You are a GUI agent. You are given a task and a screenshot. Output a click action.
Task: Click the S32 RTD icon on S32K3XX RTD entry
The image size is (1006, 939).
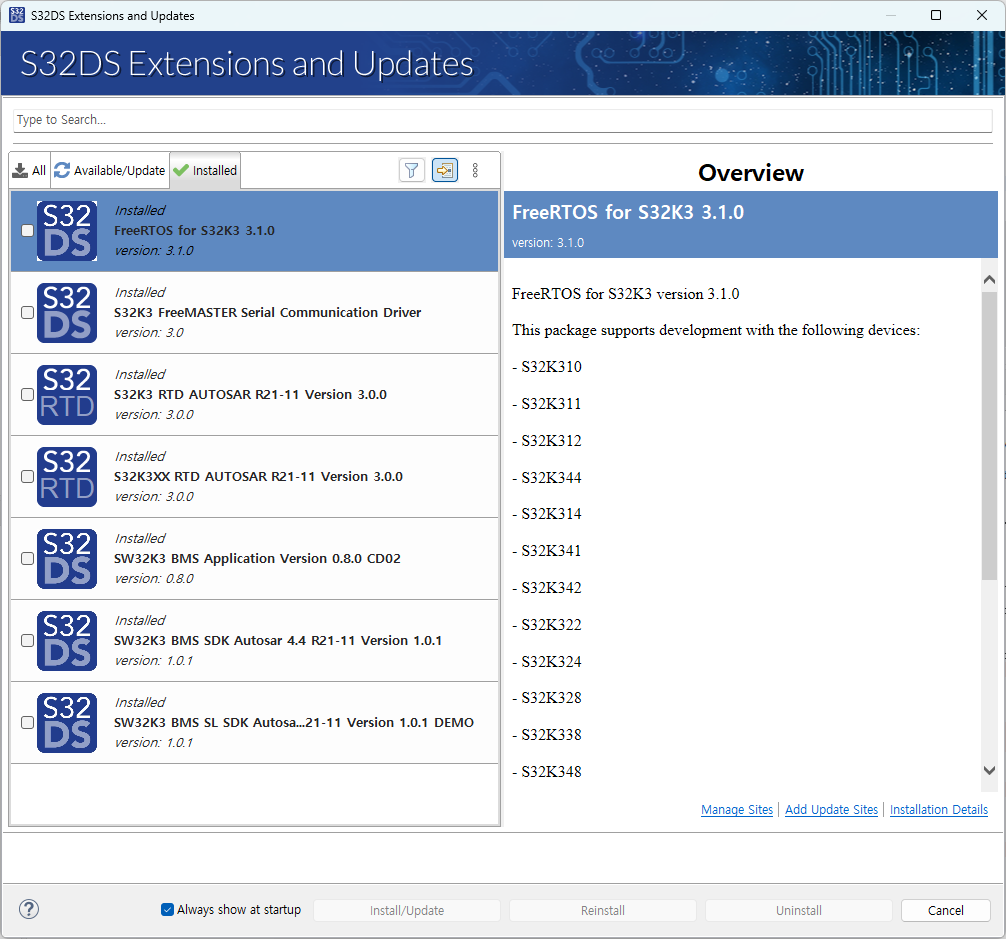(66, 476)
